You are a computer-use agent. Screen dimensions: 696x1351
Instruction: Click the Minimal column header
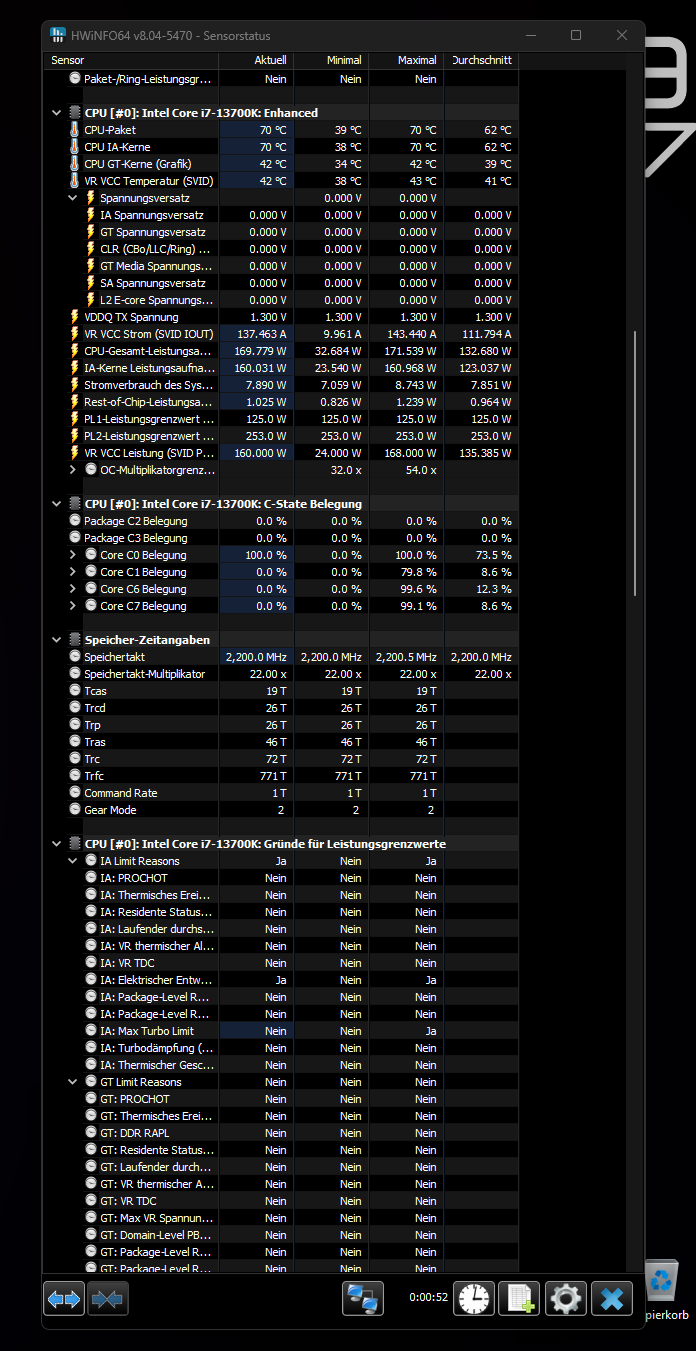click(x=331, y=60)
